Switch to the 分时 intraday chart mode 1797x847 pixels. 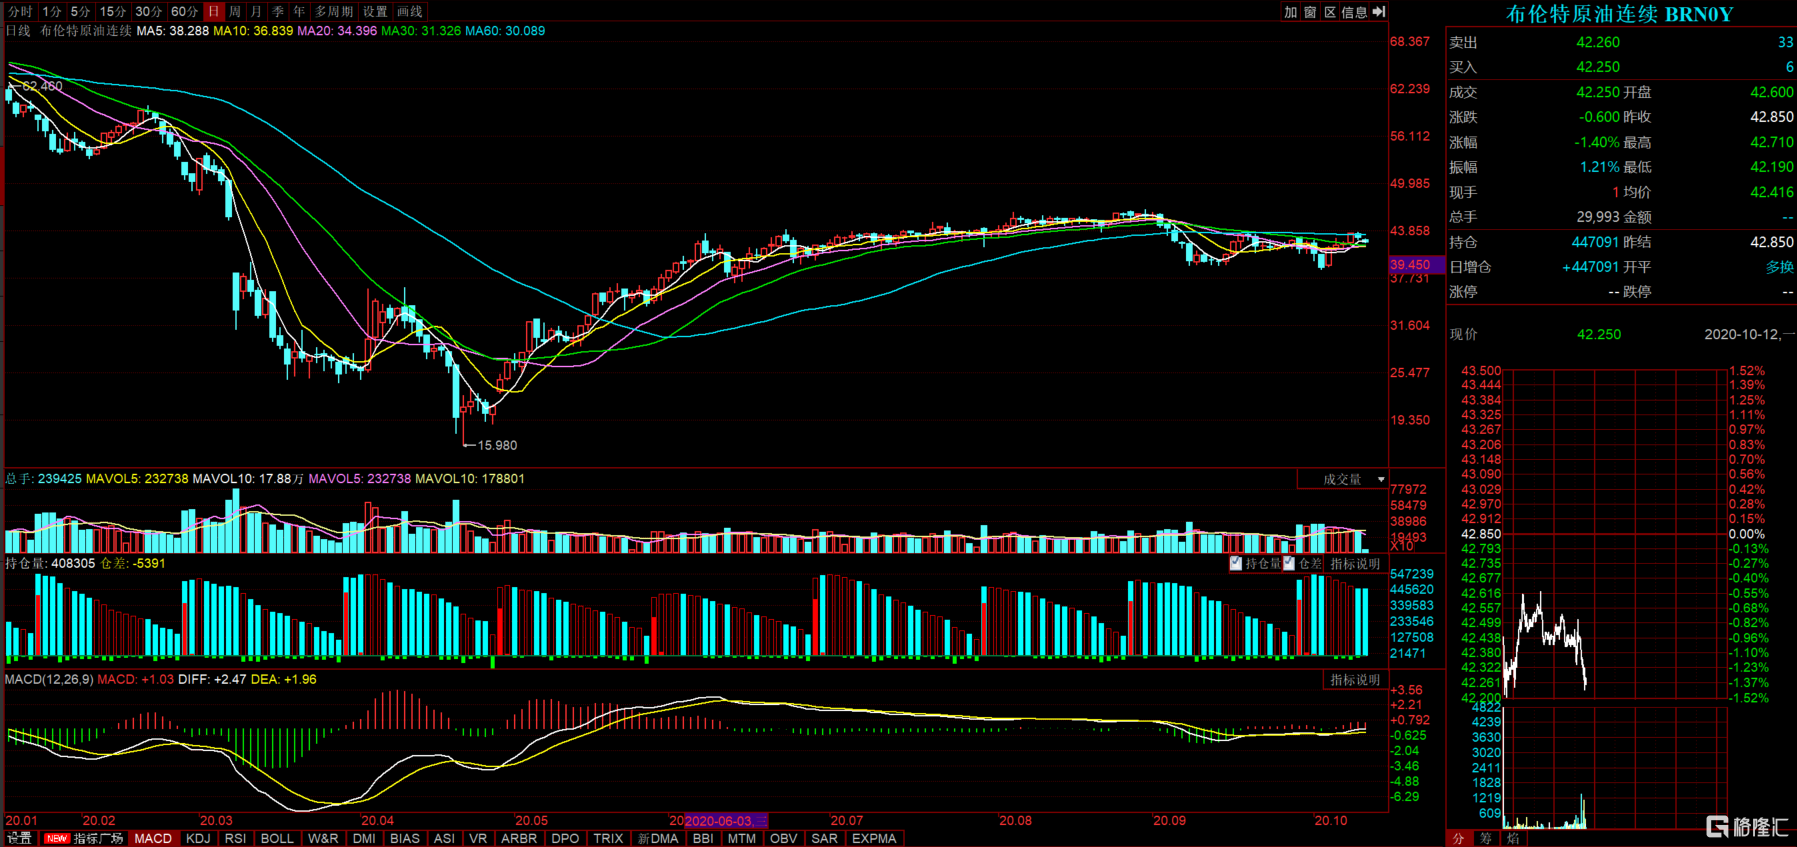(20, 12)
